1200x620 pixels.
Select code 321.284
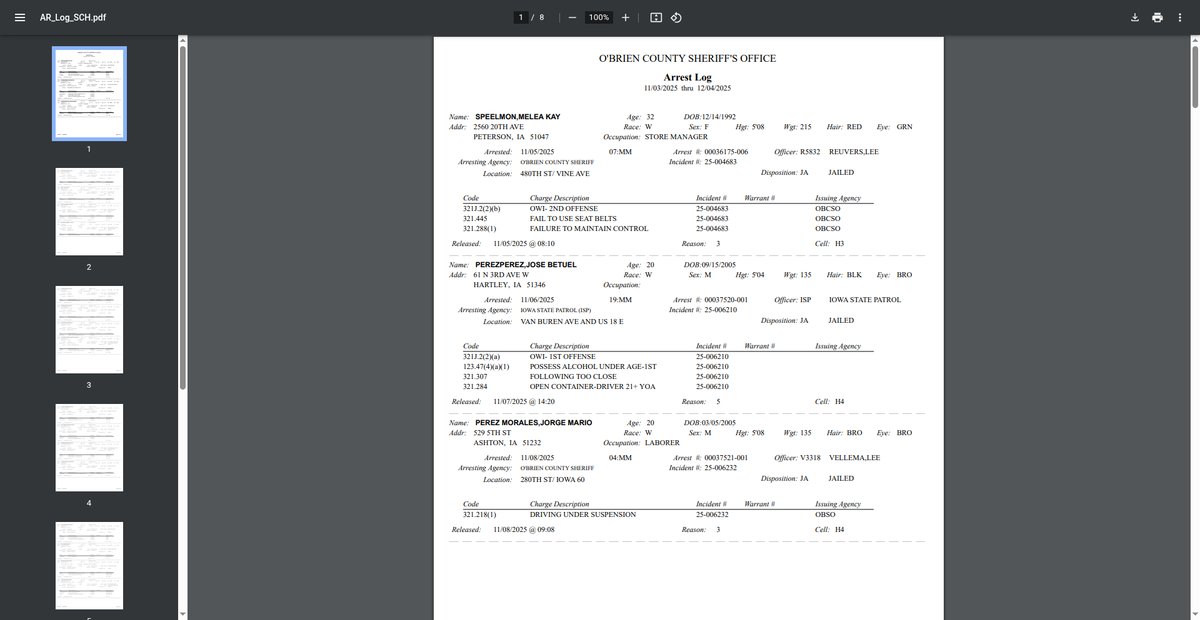click(x=475, y=386)
